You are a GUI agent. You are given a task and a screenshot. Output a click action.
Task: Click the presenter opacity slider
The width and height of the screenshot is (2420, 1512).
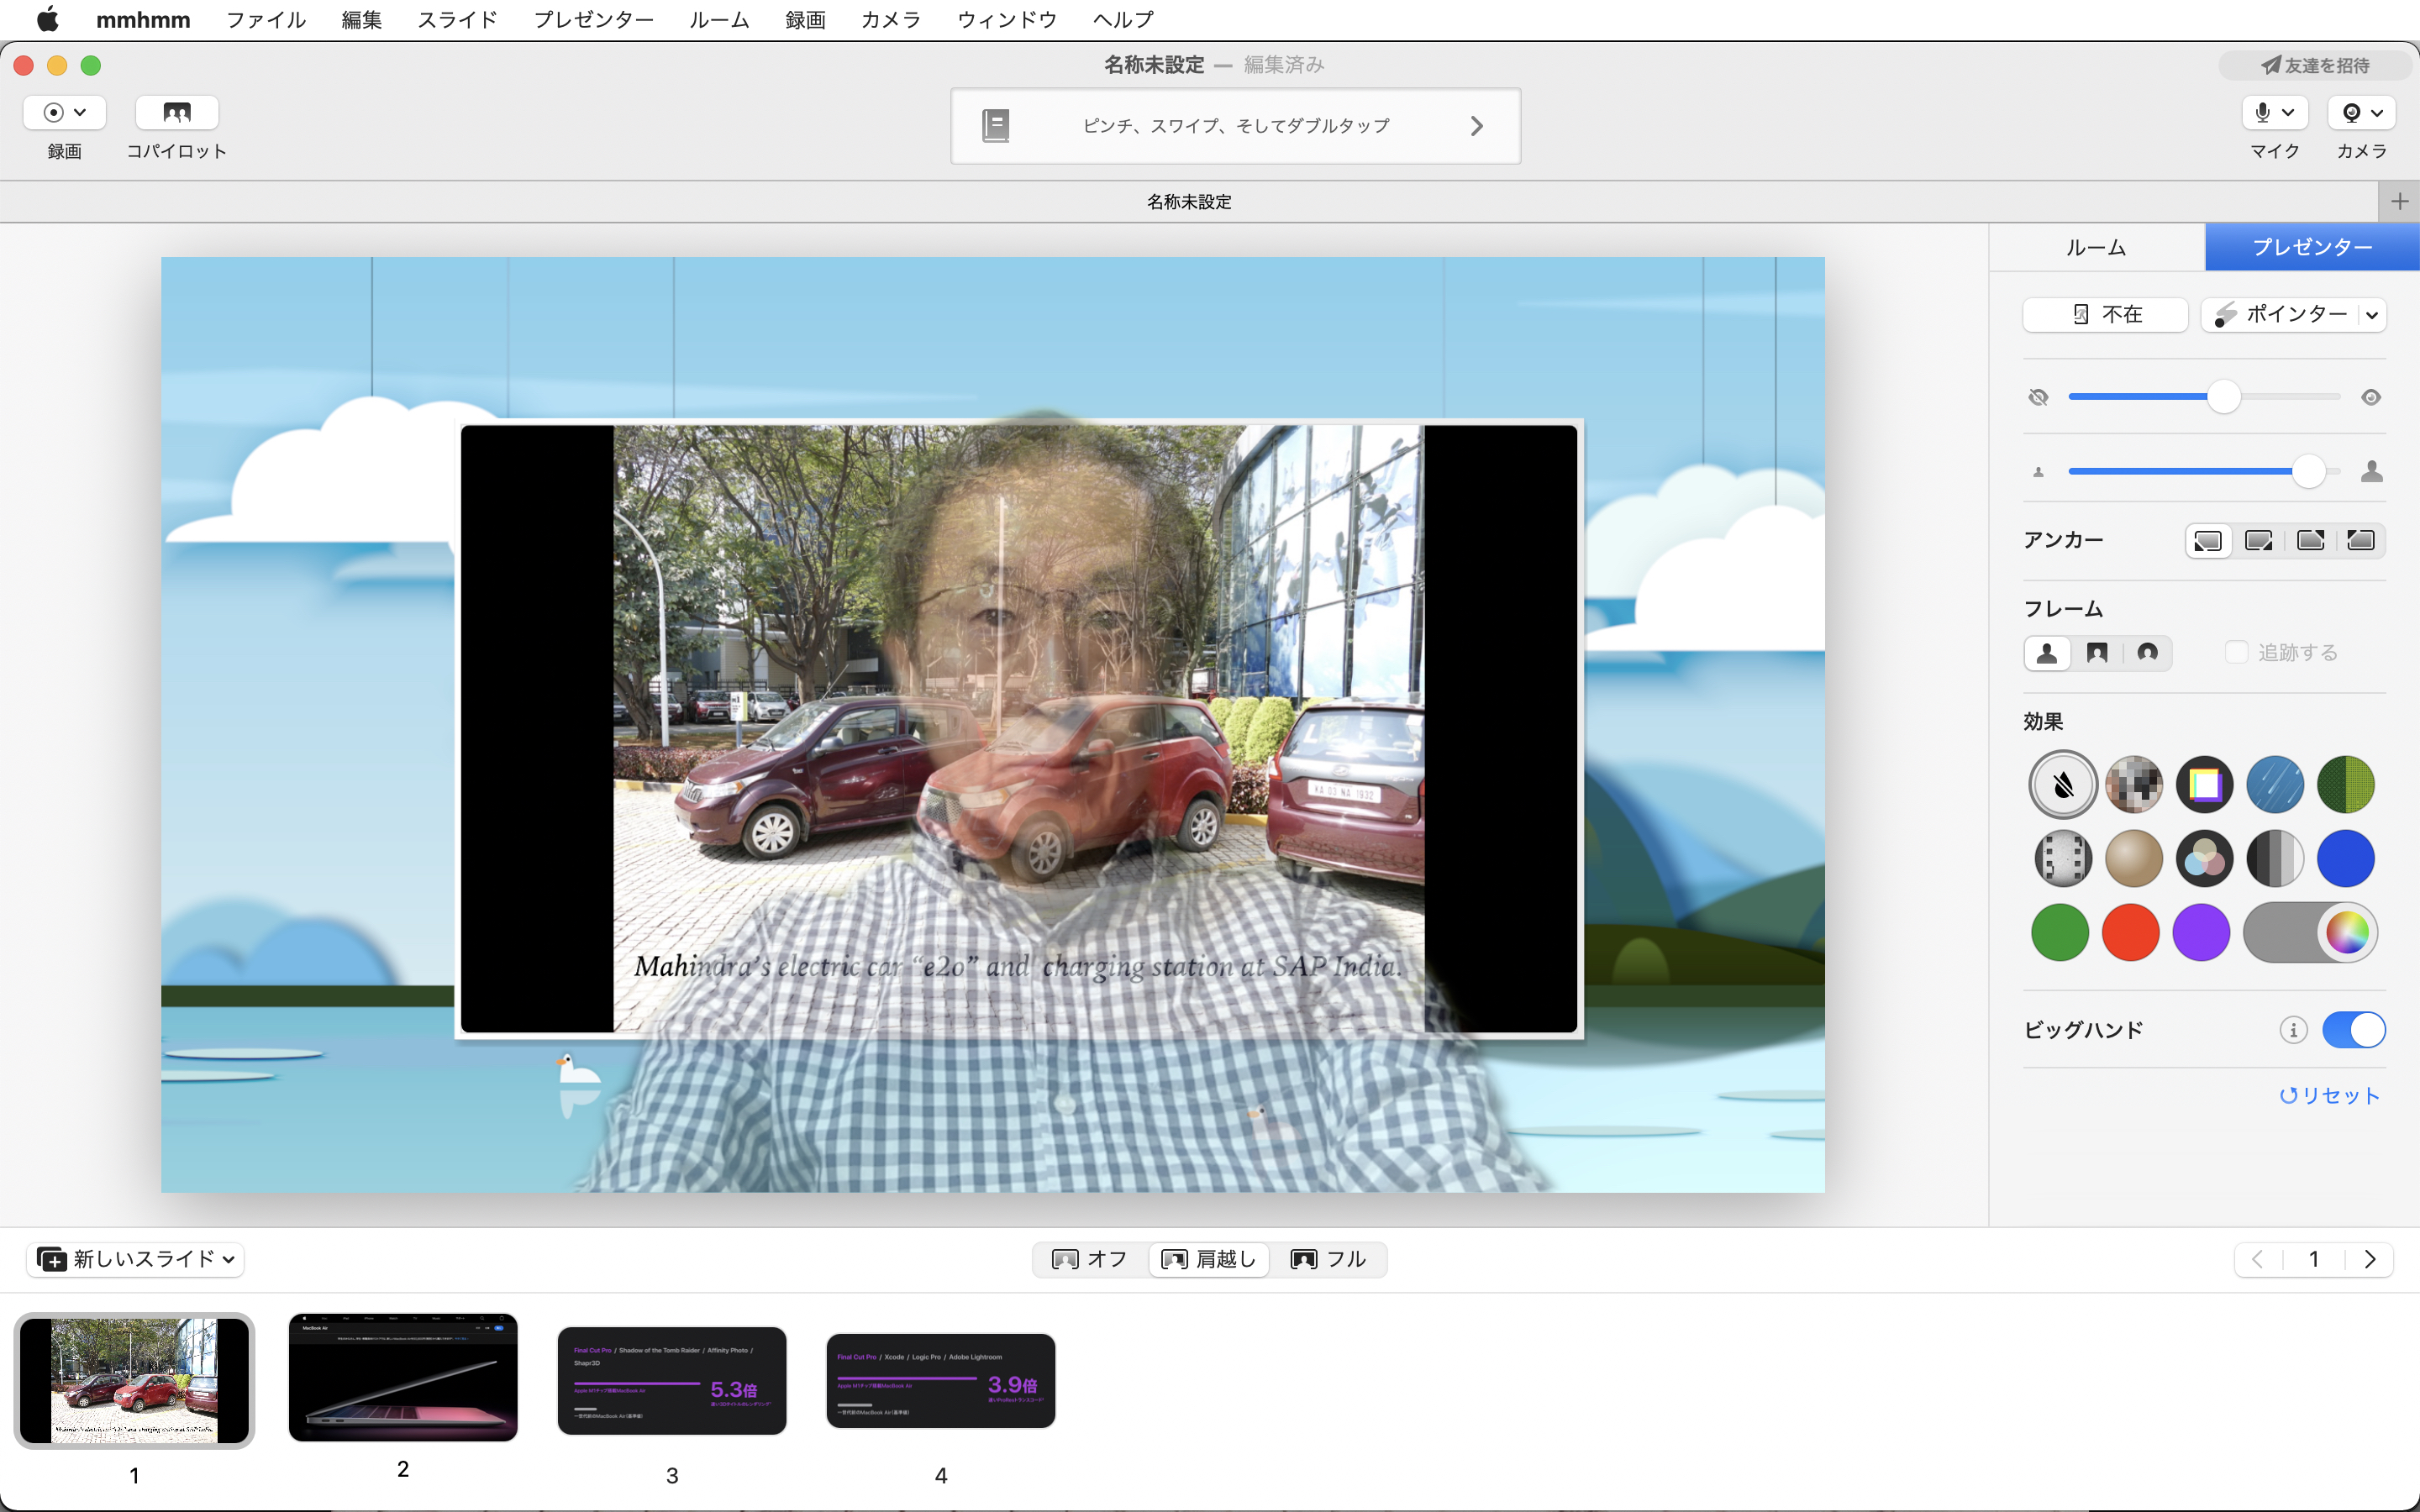(x=2204, y=397)
